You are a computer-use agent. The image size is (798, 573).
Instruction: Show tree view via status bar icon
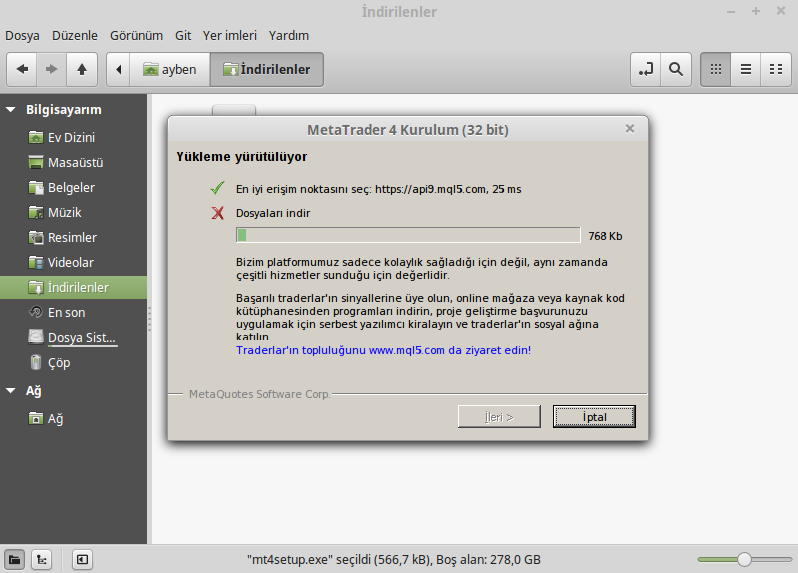42,560
